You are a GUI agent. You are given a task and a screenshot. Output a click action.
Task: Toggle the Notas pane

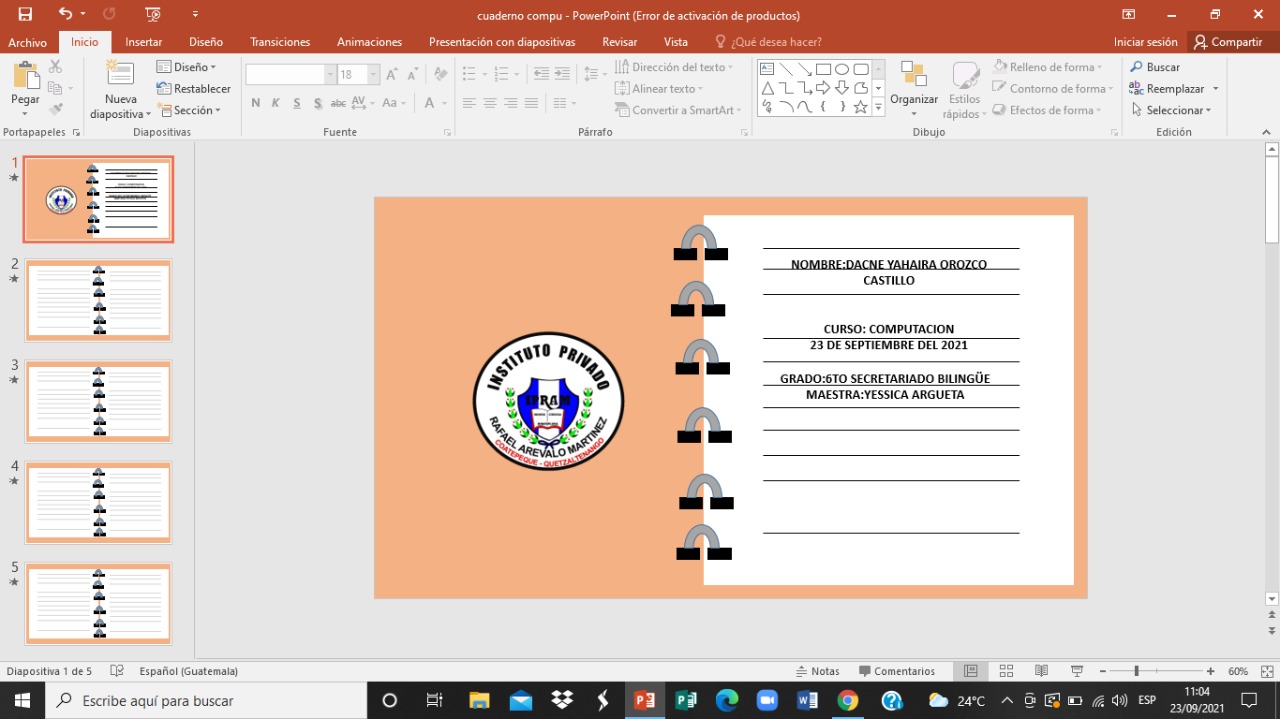point(818,671)
